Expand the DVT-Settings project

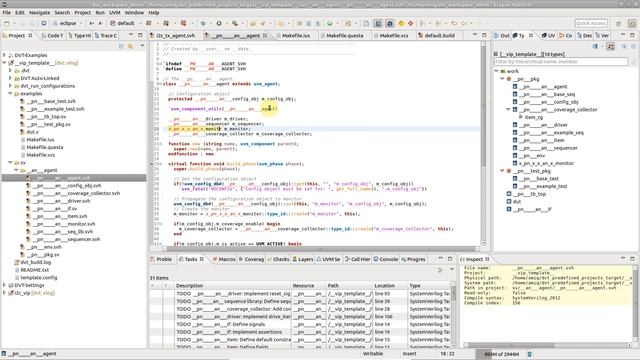pos(4,285)
